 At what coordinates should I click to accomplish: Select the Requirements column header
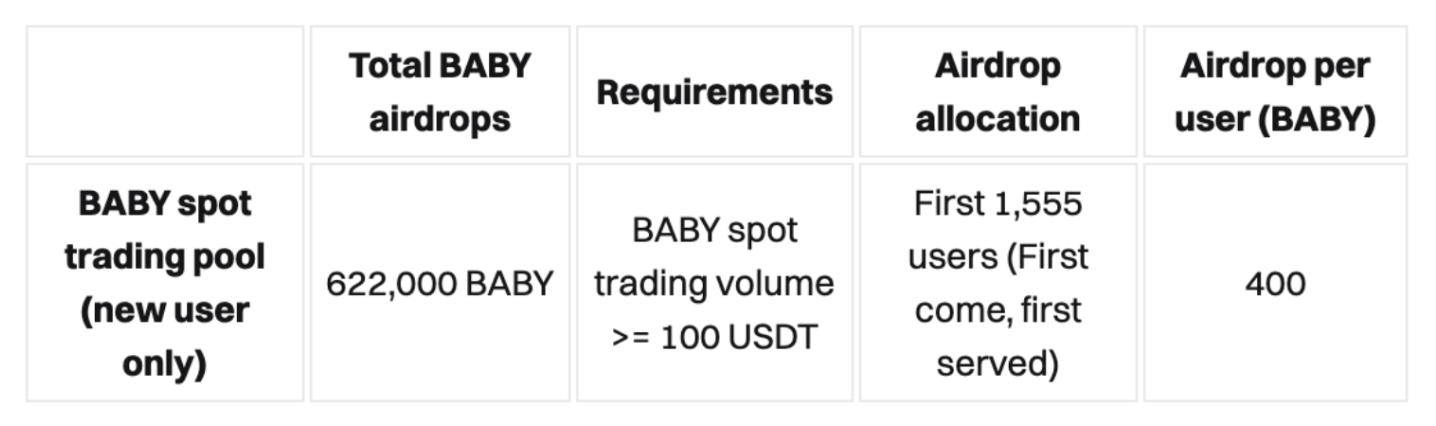(715, 92)
